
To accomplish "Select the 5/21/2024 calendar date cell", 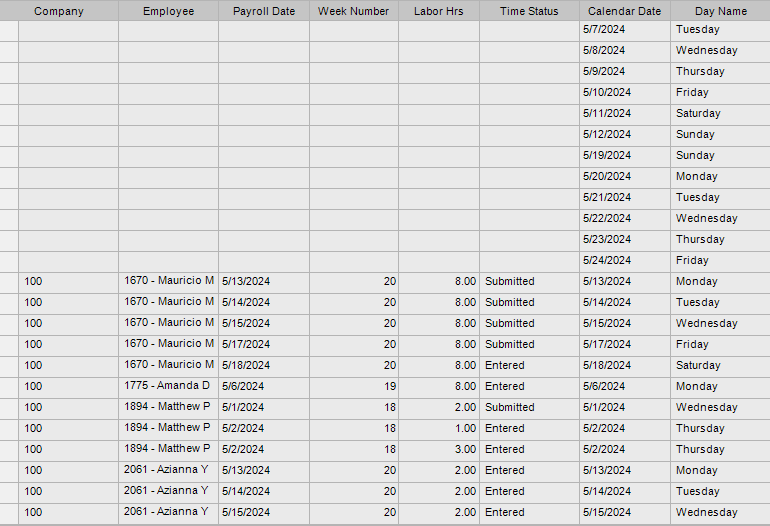I will coord(625,197).
